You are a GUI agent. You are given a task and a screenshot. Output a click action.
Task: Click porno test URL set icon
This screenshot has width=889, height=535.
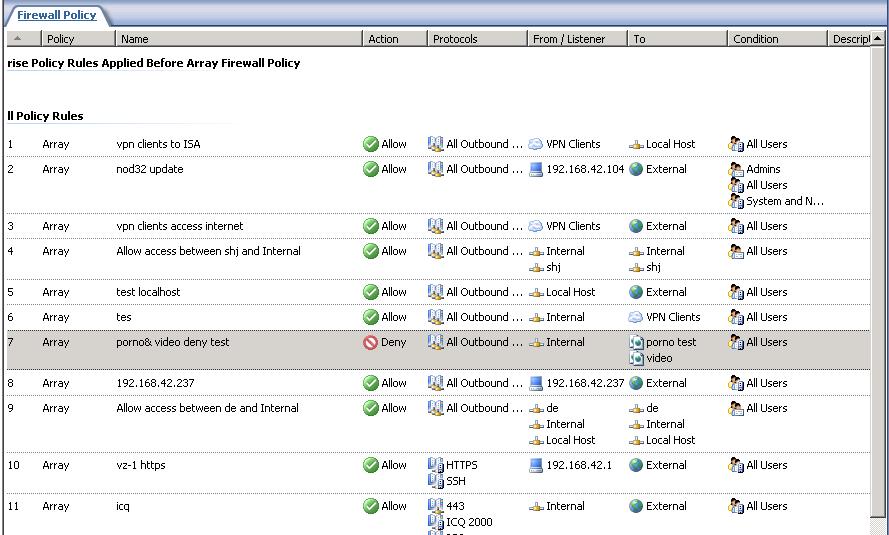point(636,342)
